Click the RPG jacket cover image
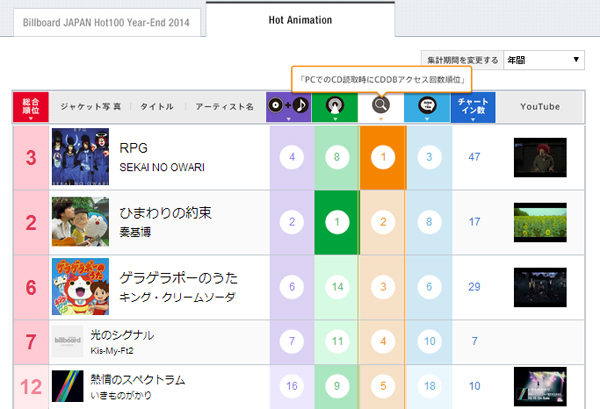The height and width of the screenshot is (409, 600). point(80,157)
